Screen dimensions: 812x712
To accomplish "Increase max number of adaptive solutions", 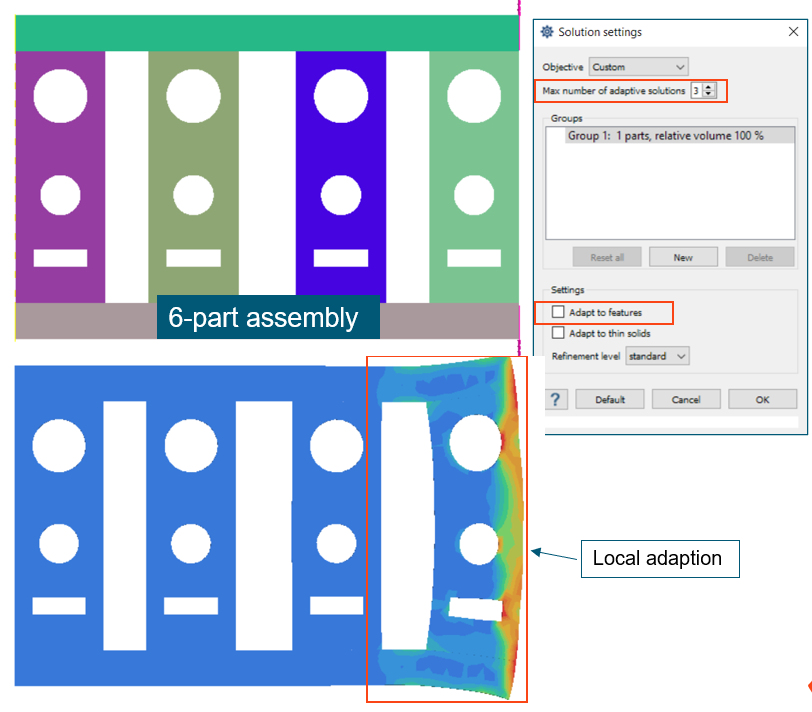I will pyautogui.click(x=709, y=87).
